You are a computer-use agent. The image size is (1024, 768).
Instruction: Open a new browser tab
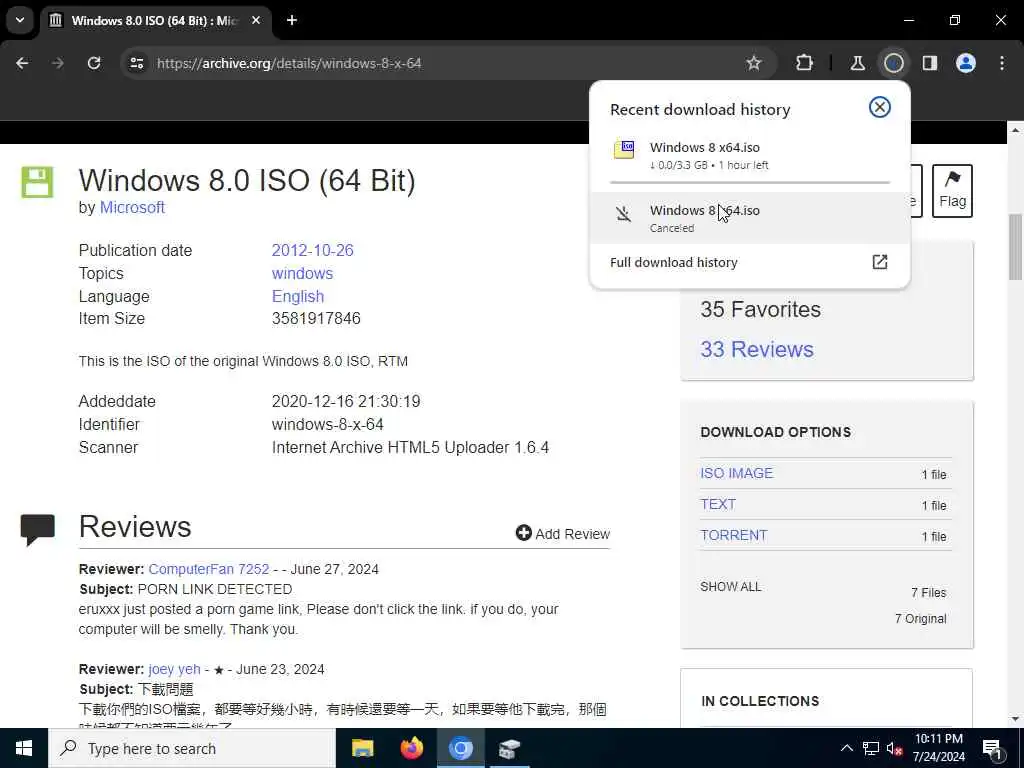(292, 20)
